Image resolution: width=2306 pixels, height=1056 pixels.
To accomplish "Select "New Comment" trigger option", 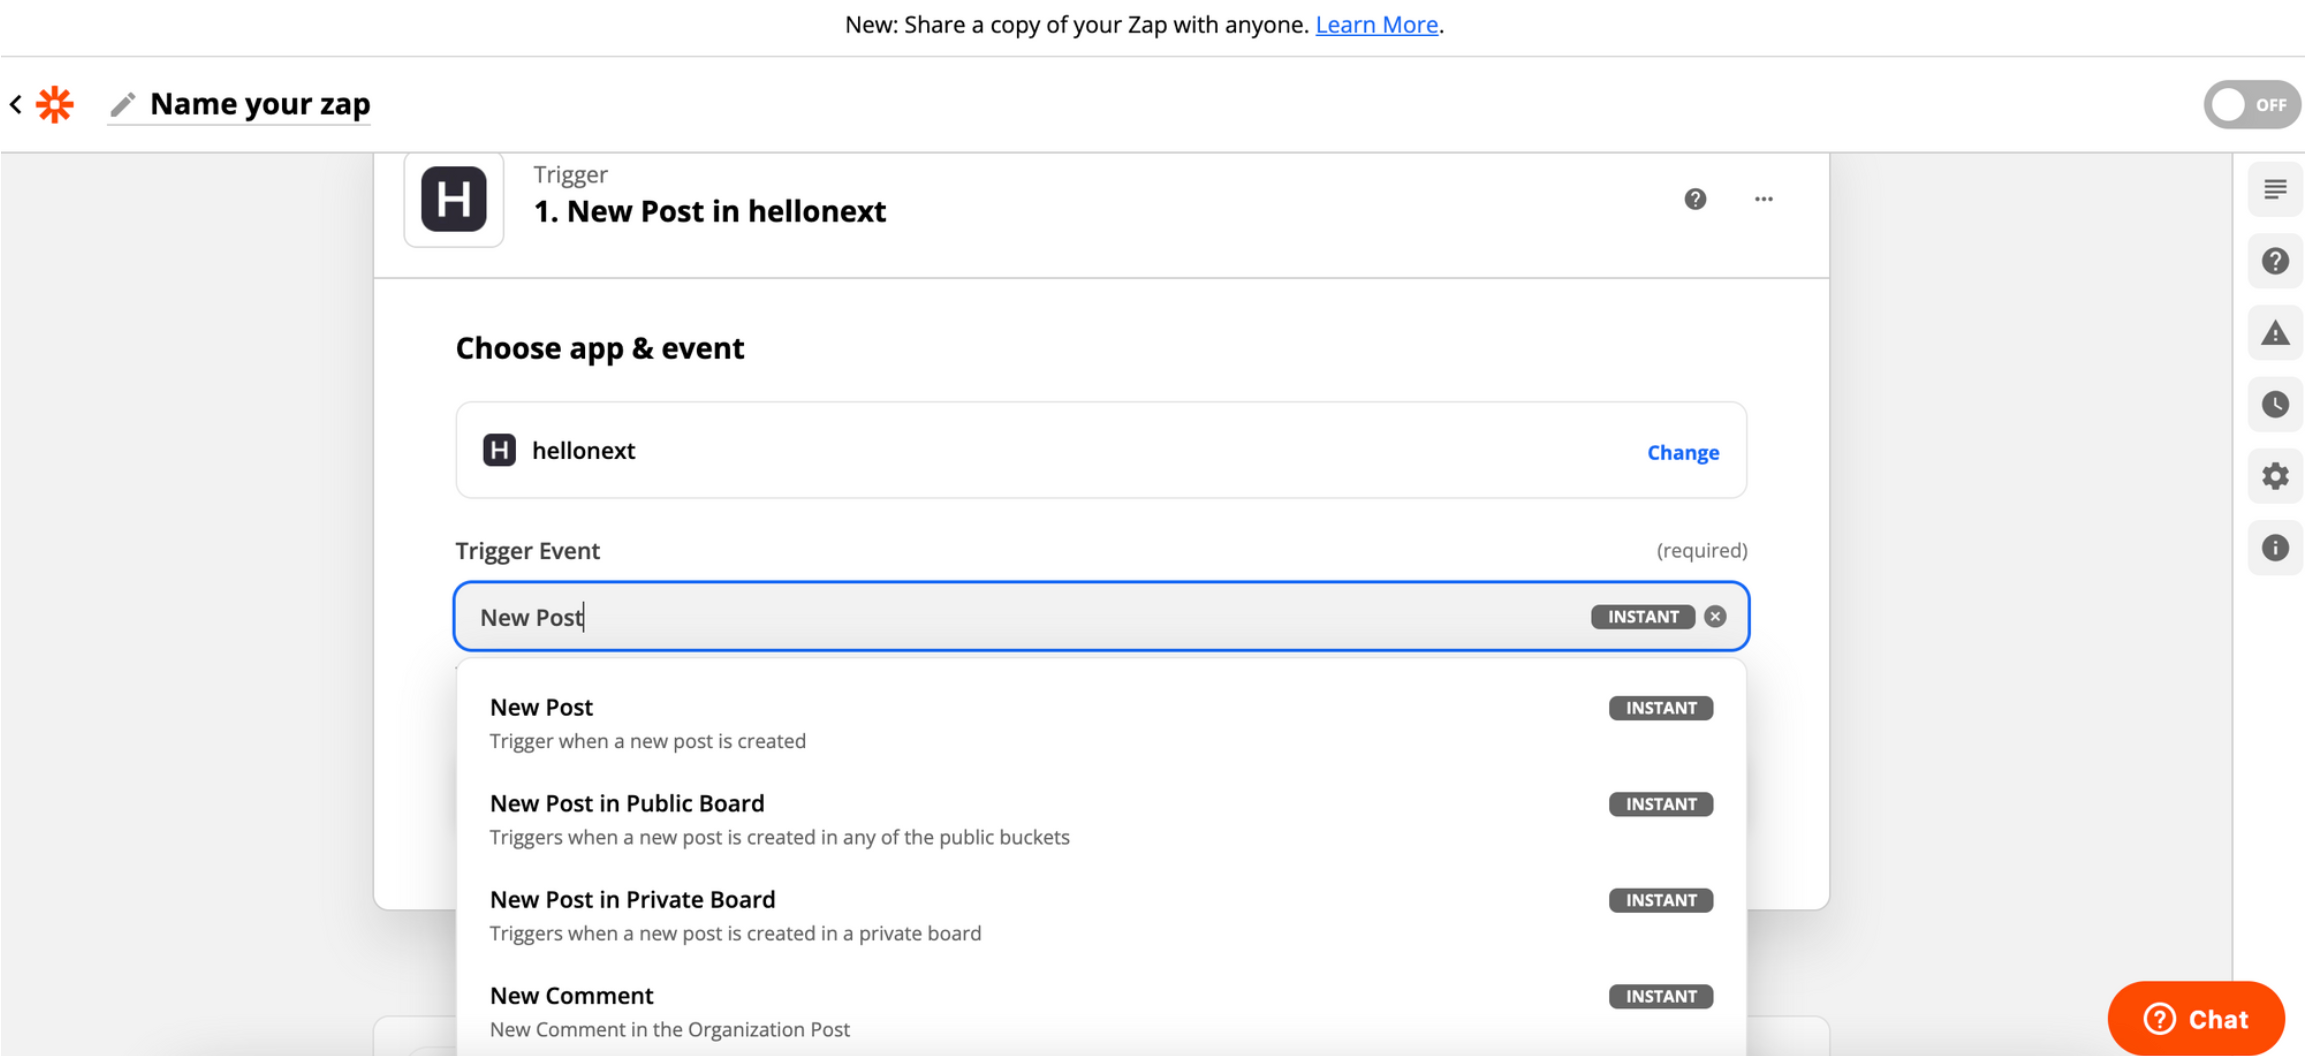I will [x=1101, y=1011].
